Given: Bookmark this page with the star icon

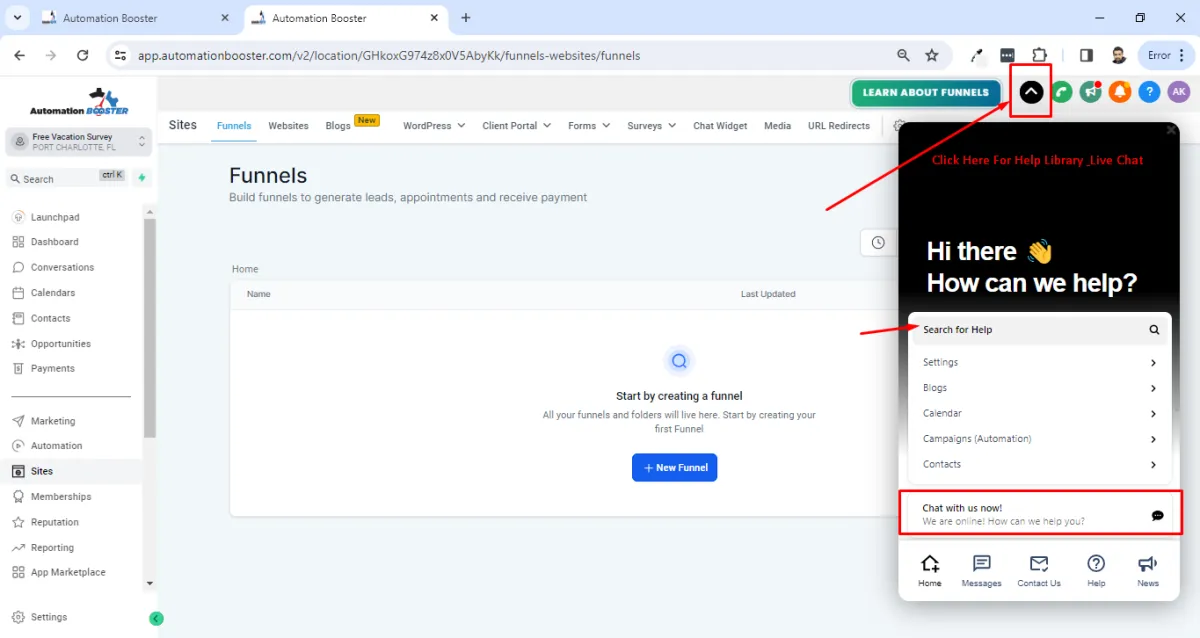Looking at the screenshot, I should (x=932, y=56).
